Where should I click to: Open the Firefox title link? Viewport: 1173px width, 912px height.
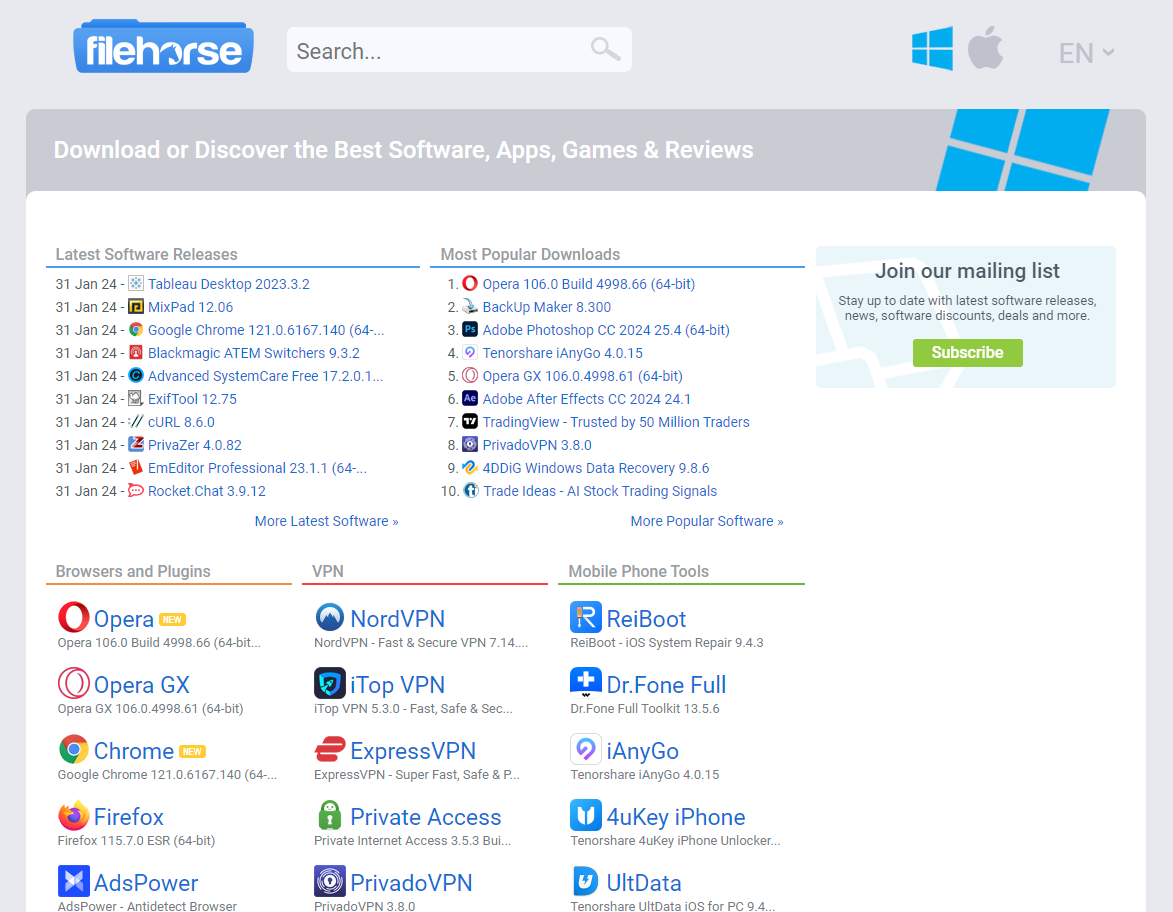pos(129,816)
